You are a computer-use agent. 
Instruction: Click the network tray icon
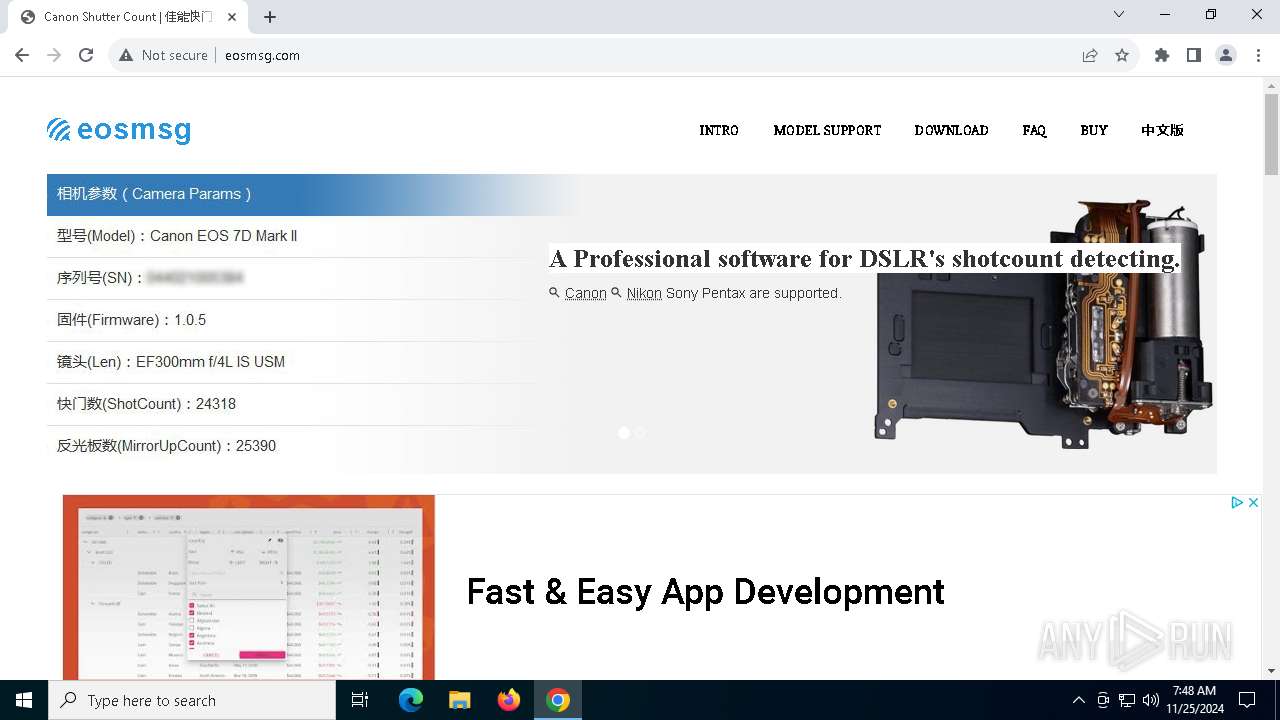point(1127,700)
